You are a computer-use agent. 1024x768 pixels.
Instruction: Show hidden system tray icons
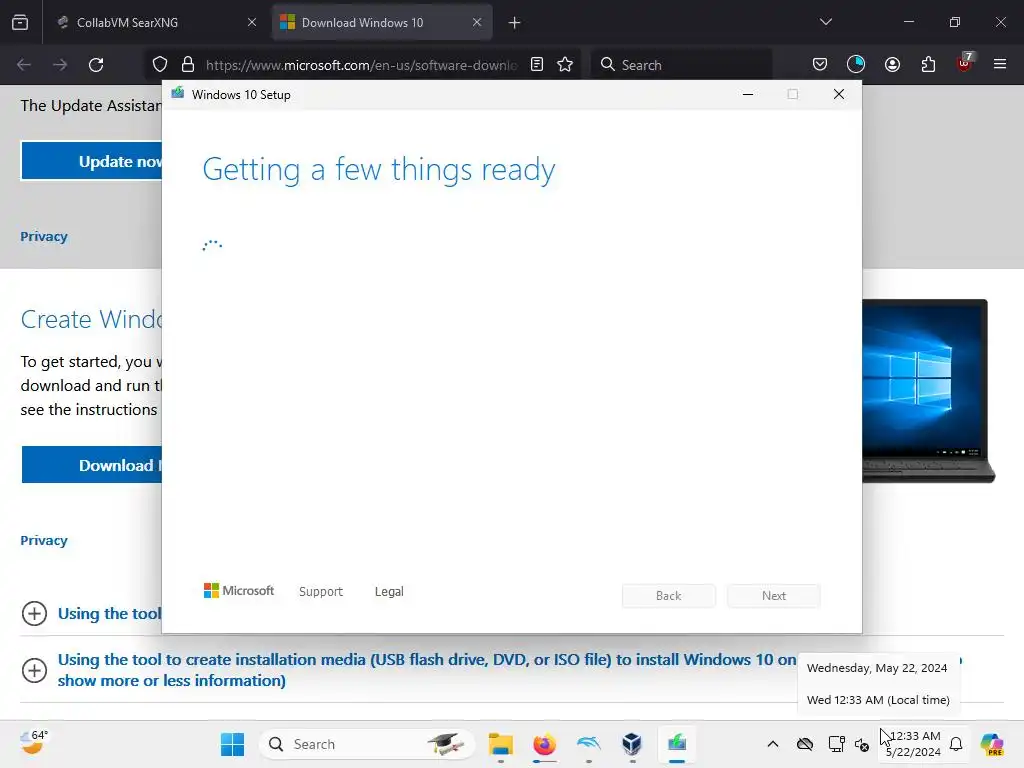[773, 744]
